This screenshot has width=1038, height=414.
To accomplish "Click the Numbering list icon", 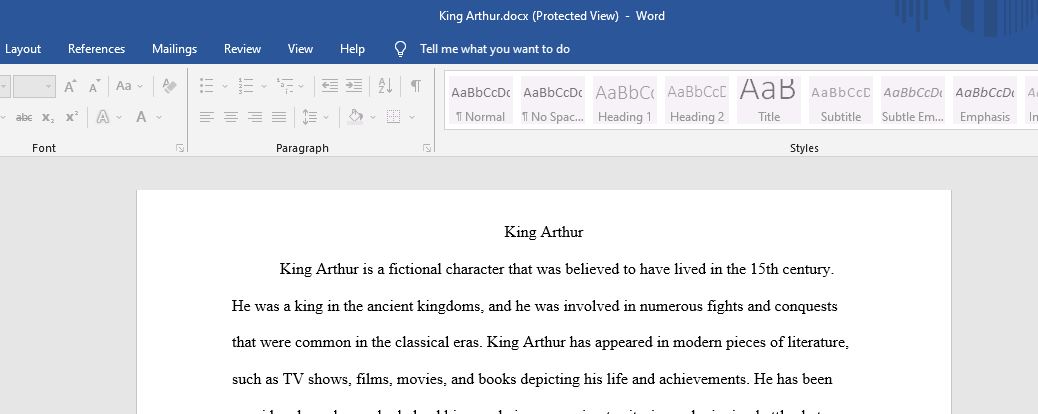I will [246, 86].
